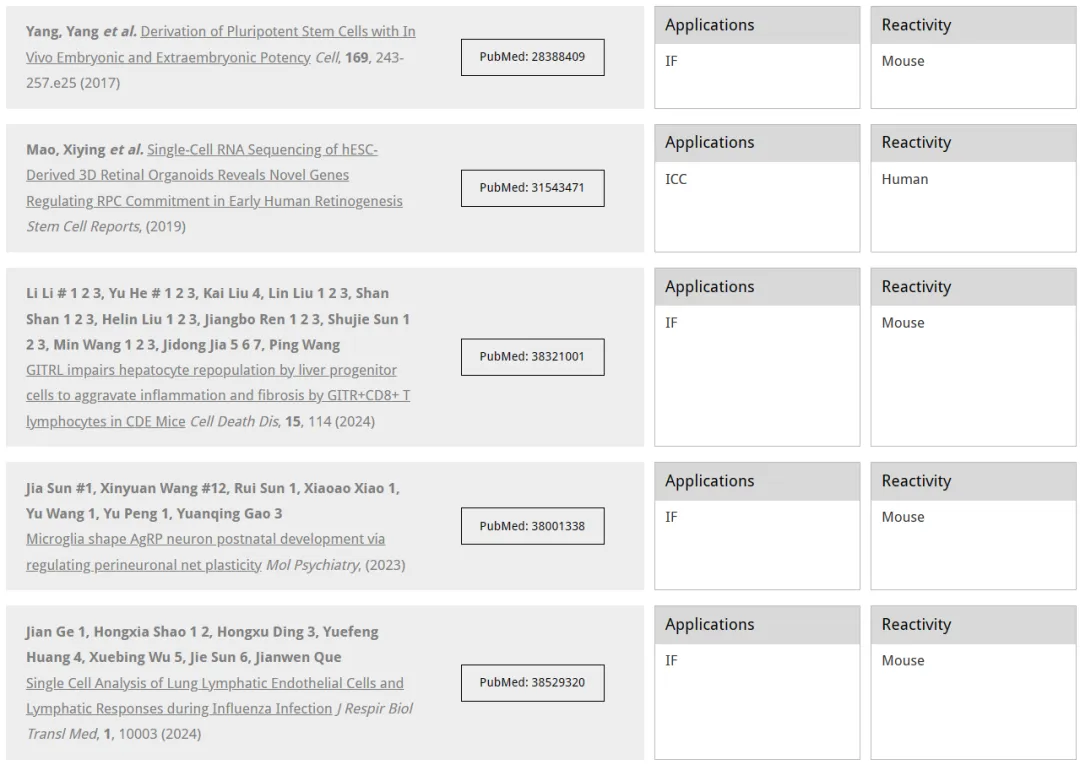Click PubMed: 38529320 button
Screen dimensions: 1080x765
pos(532,683)
